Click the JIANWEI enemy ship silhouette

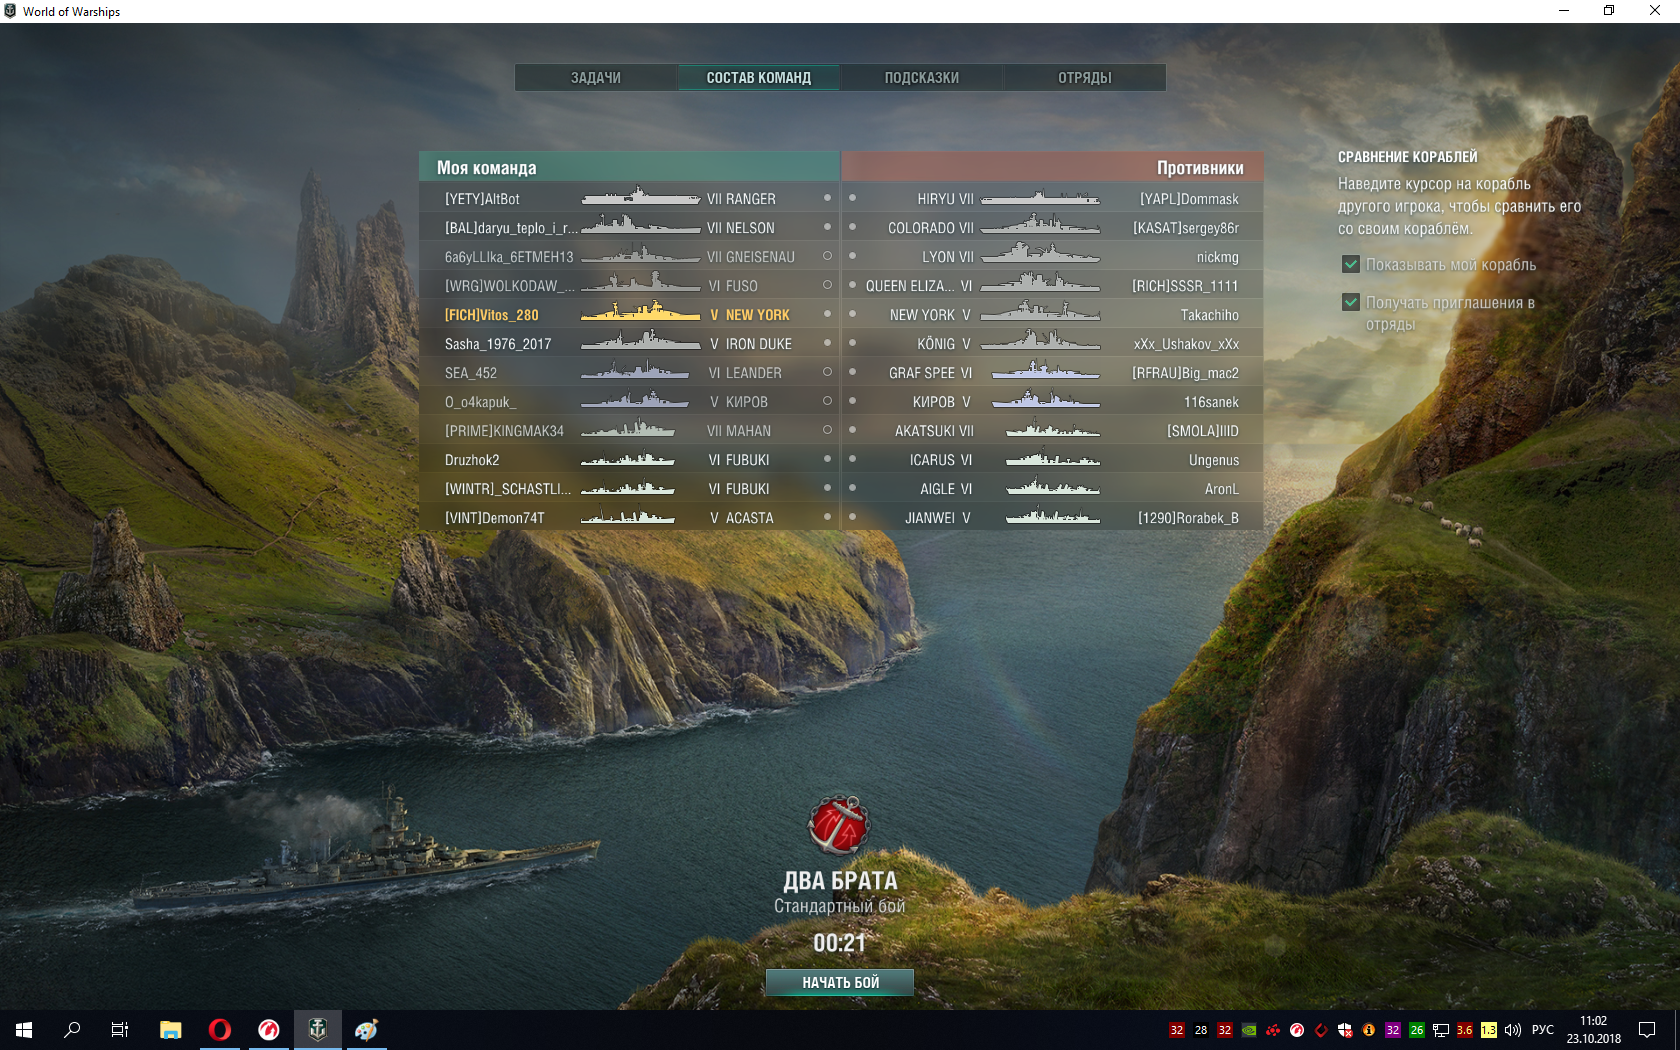[1053, 516]
